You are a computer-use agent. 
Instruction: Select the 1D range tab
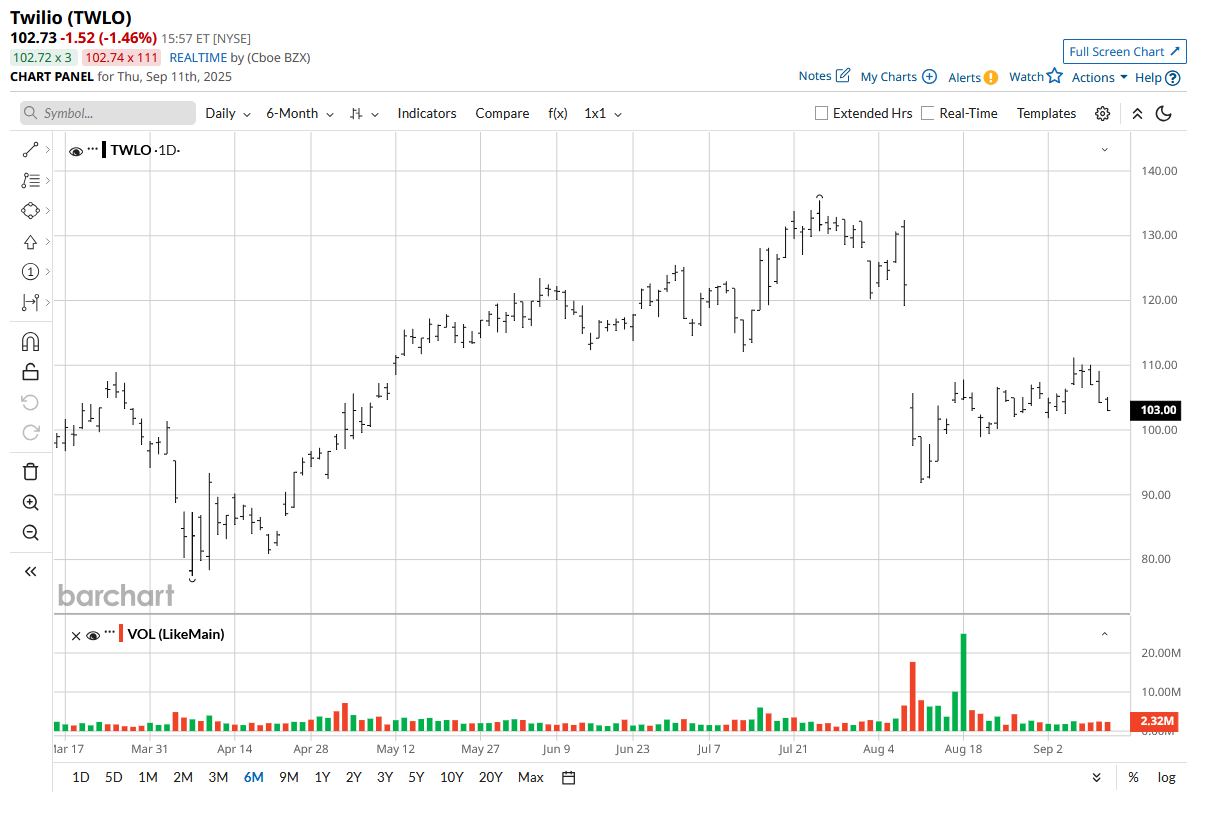[x=81, y=777]
